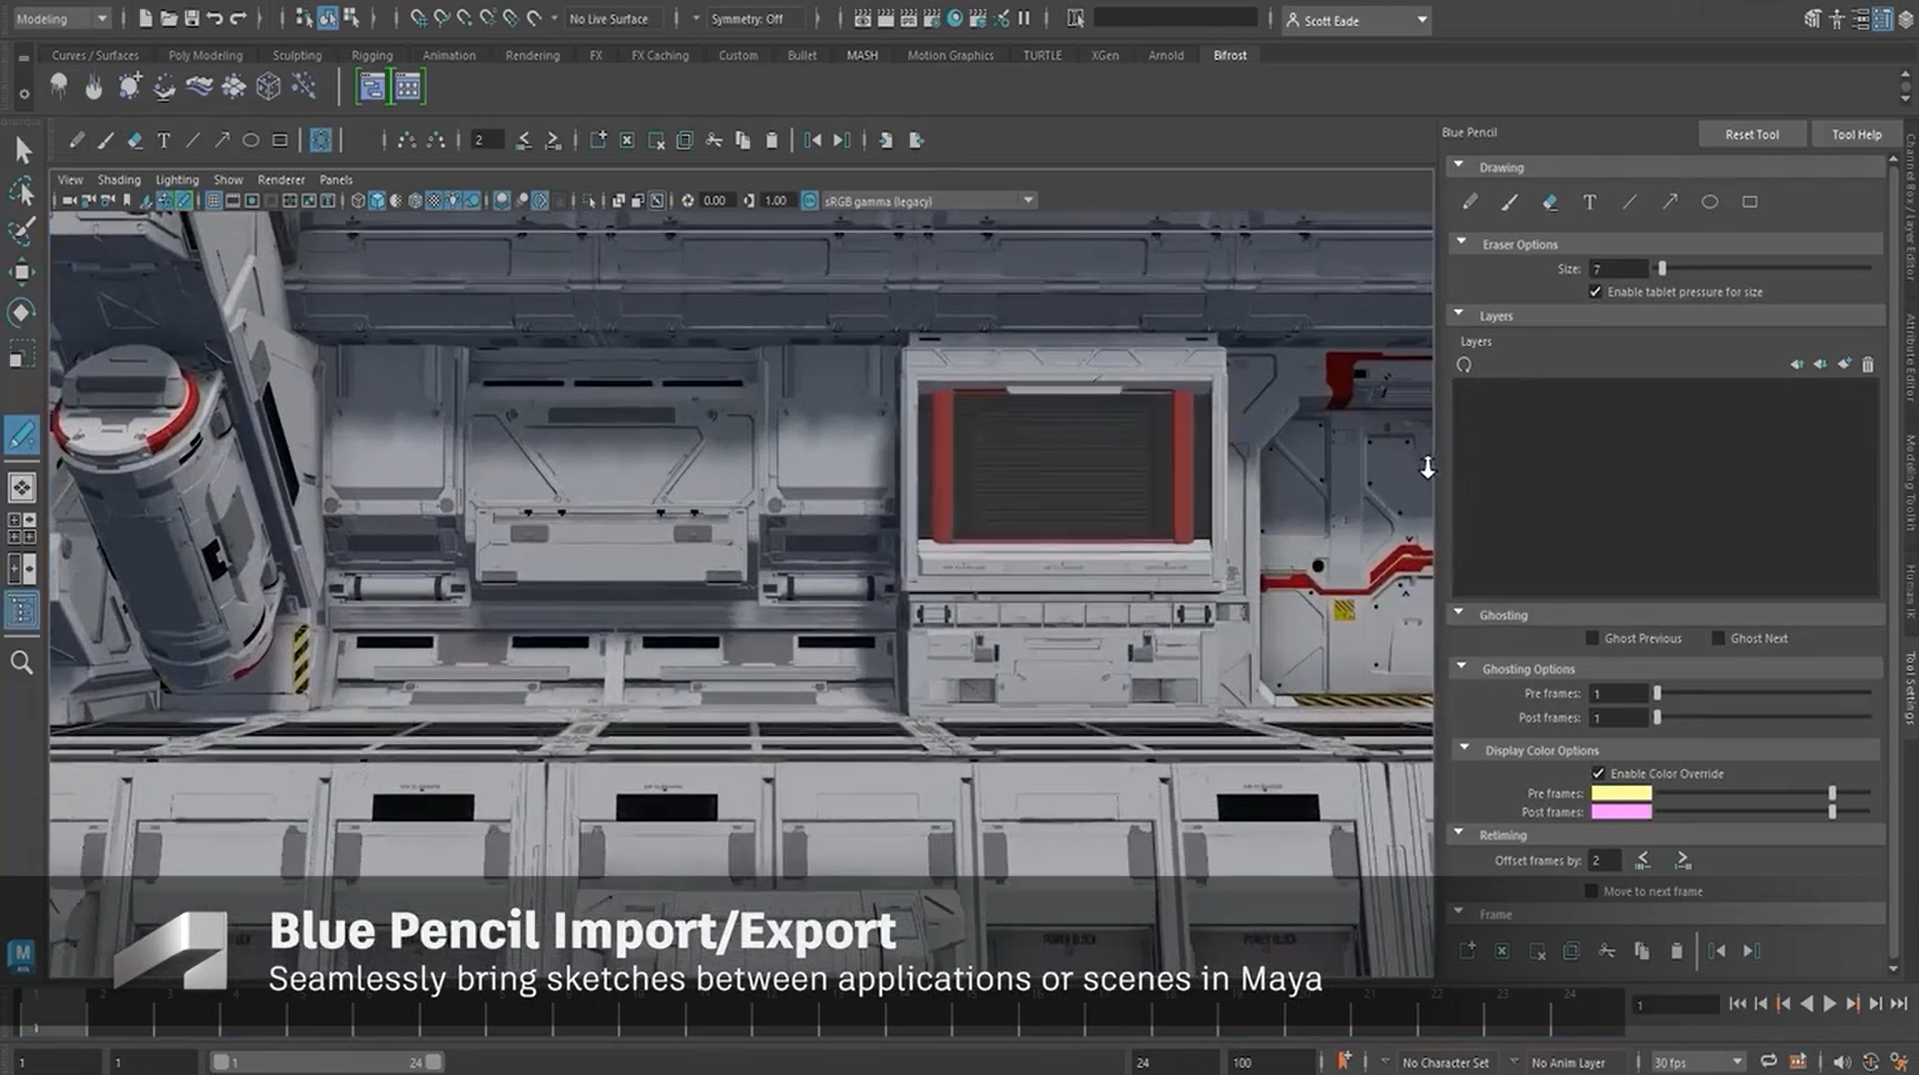This screenshot has height=1075, width=1919.
Task: Open the Modeling menu set dropdown
Action: [102, 17]
